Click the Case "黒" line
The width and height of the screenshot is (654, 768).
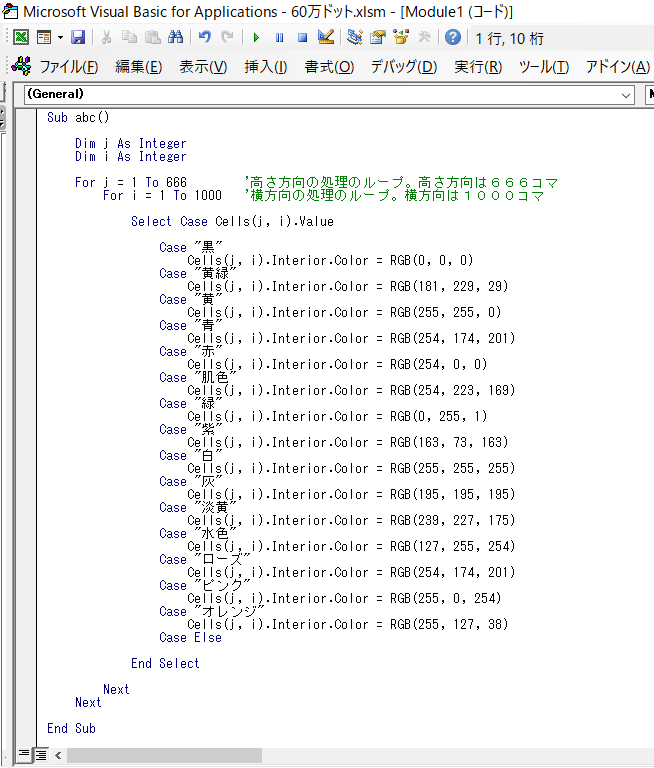coord(191,247)
